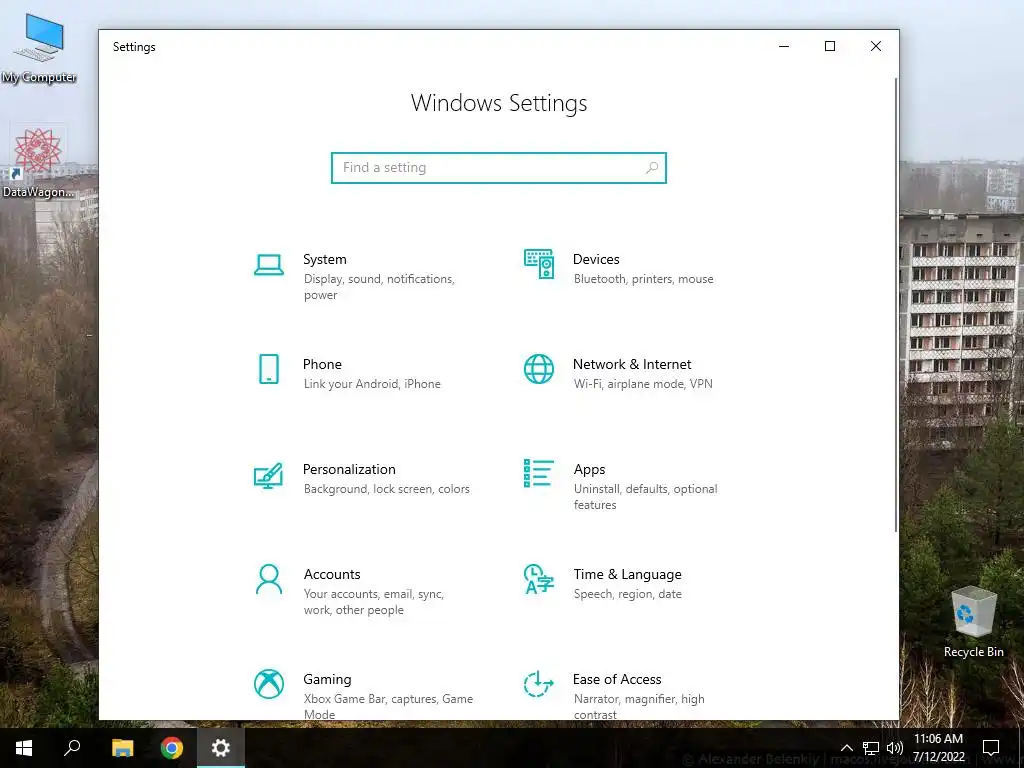Click the Settings window vertical scrollbar
This screenshot has height=768, width=1024.
[895, 304]
